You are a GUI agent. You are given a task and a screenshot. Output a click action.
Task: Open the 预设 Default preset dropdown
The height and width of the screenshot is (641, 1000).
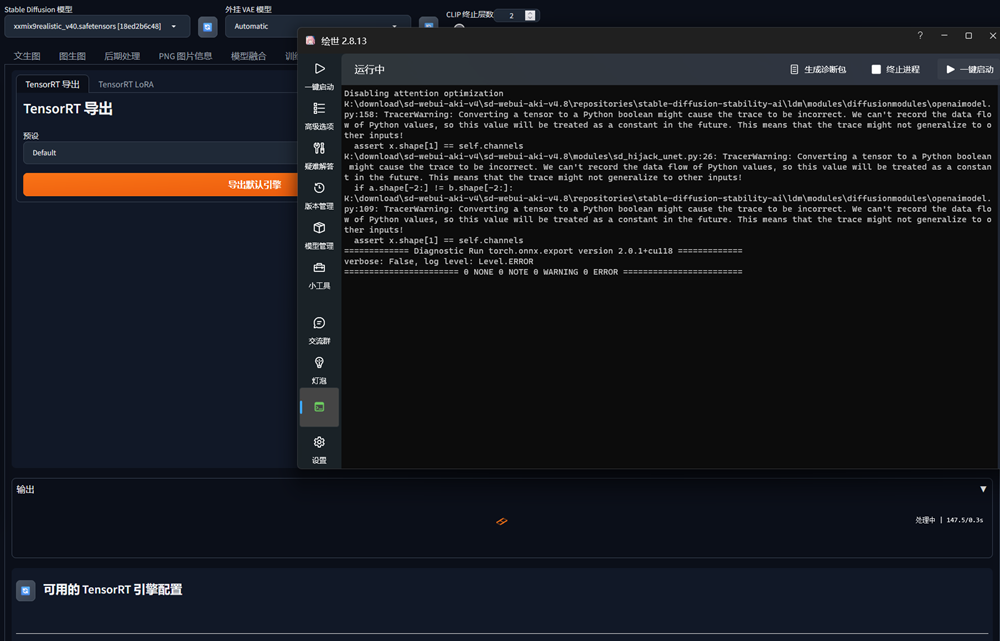point(161,152)
